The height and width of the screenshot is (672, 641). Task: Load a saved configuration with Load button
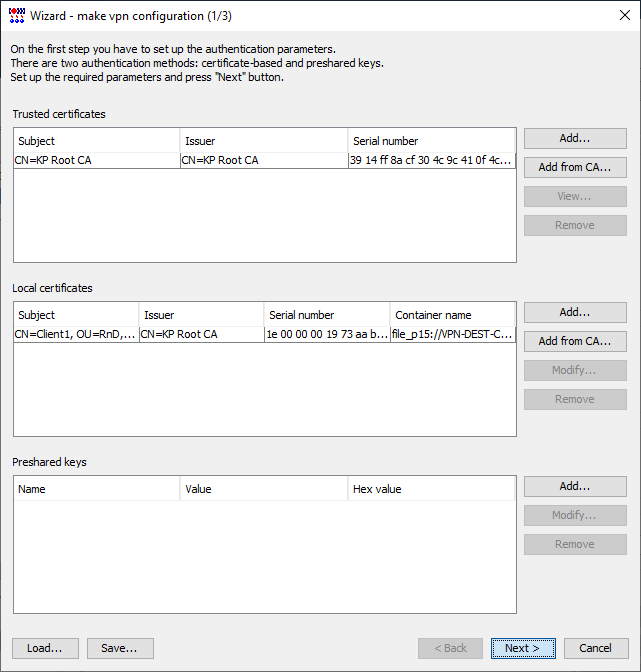click(45, 648)
